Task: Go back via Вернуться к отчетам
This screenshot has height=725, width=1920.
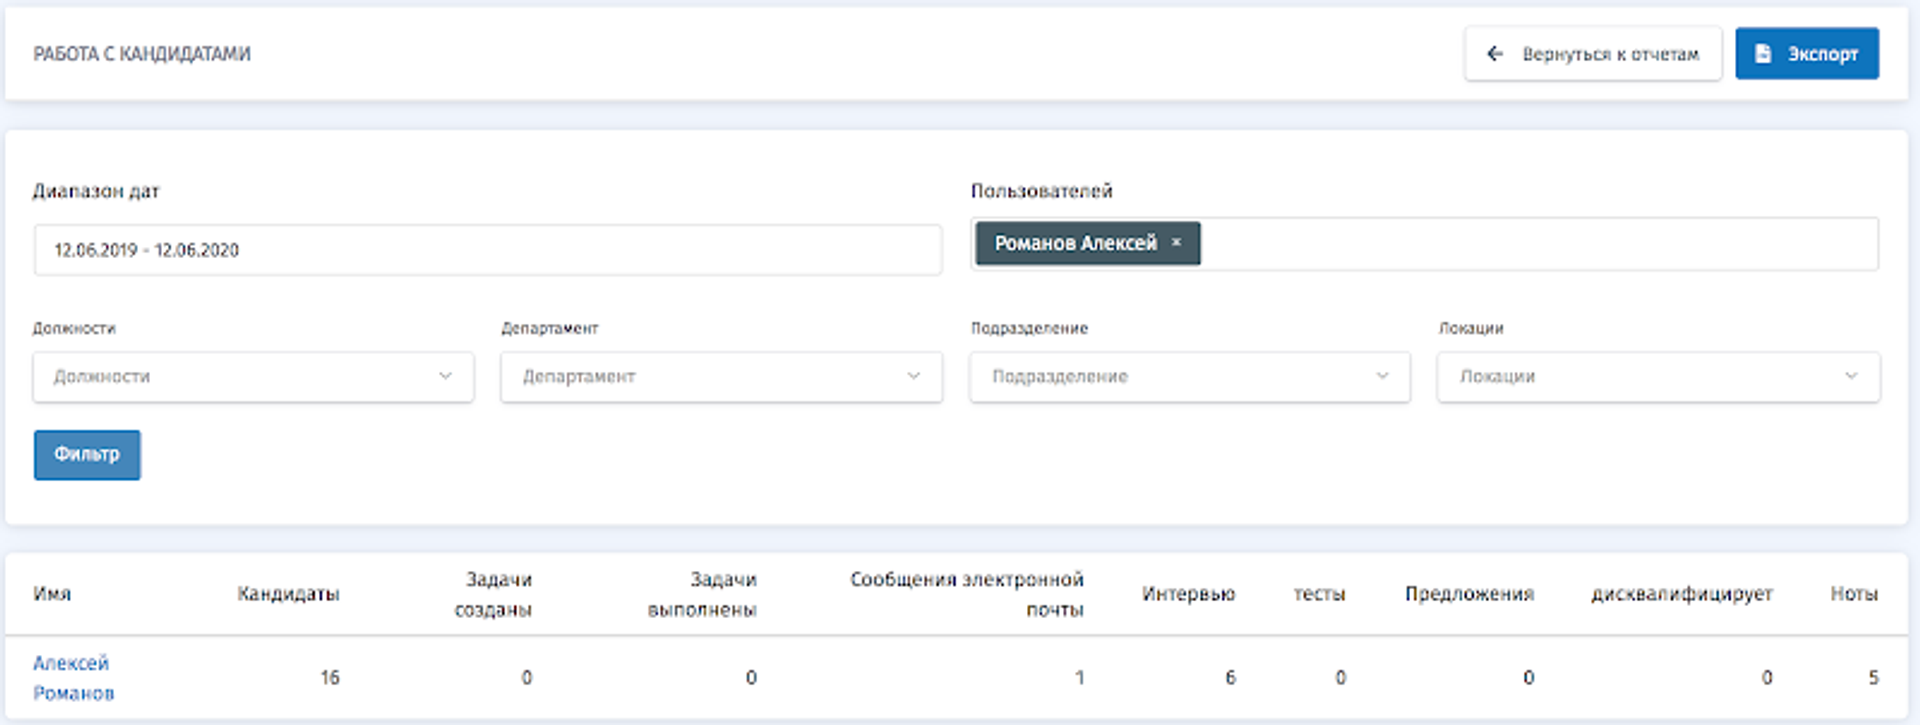Action: (1593, 54)
